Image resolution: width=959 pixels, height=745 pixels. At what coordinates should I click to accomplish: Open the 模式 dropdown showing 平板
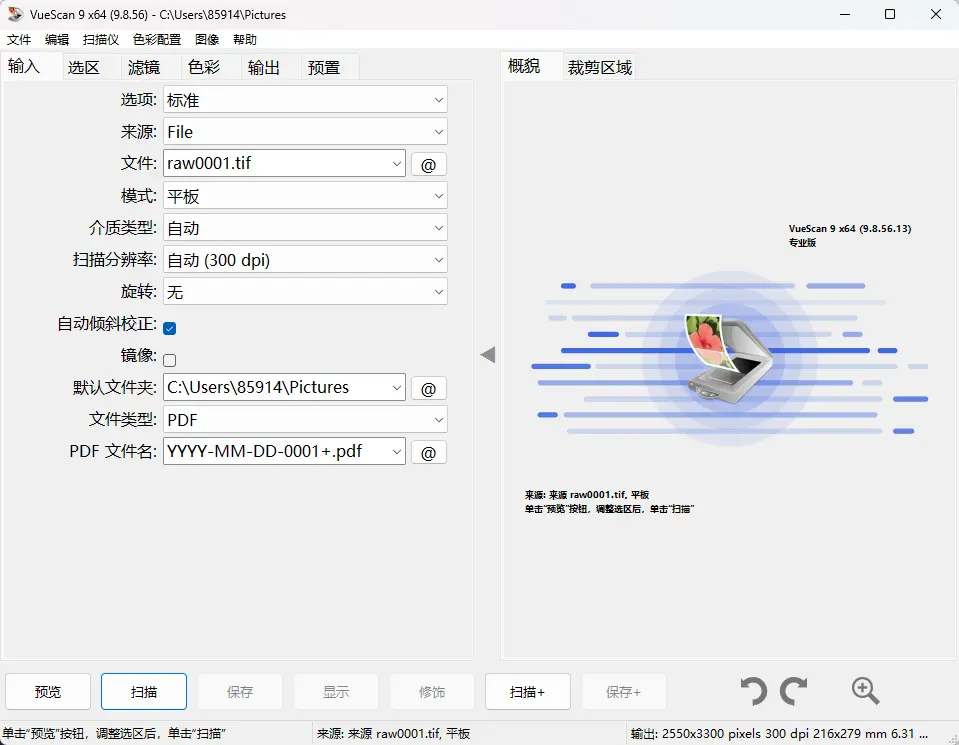(x=305, y=196)
